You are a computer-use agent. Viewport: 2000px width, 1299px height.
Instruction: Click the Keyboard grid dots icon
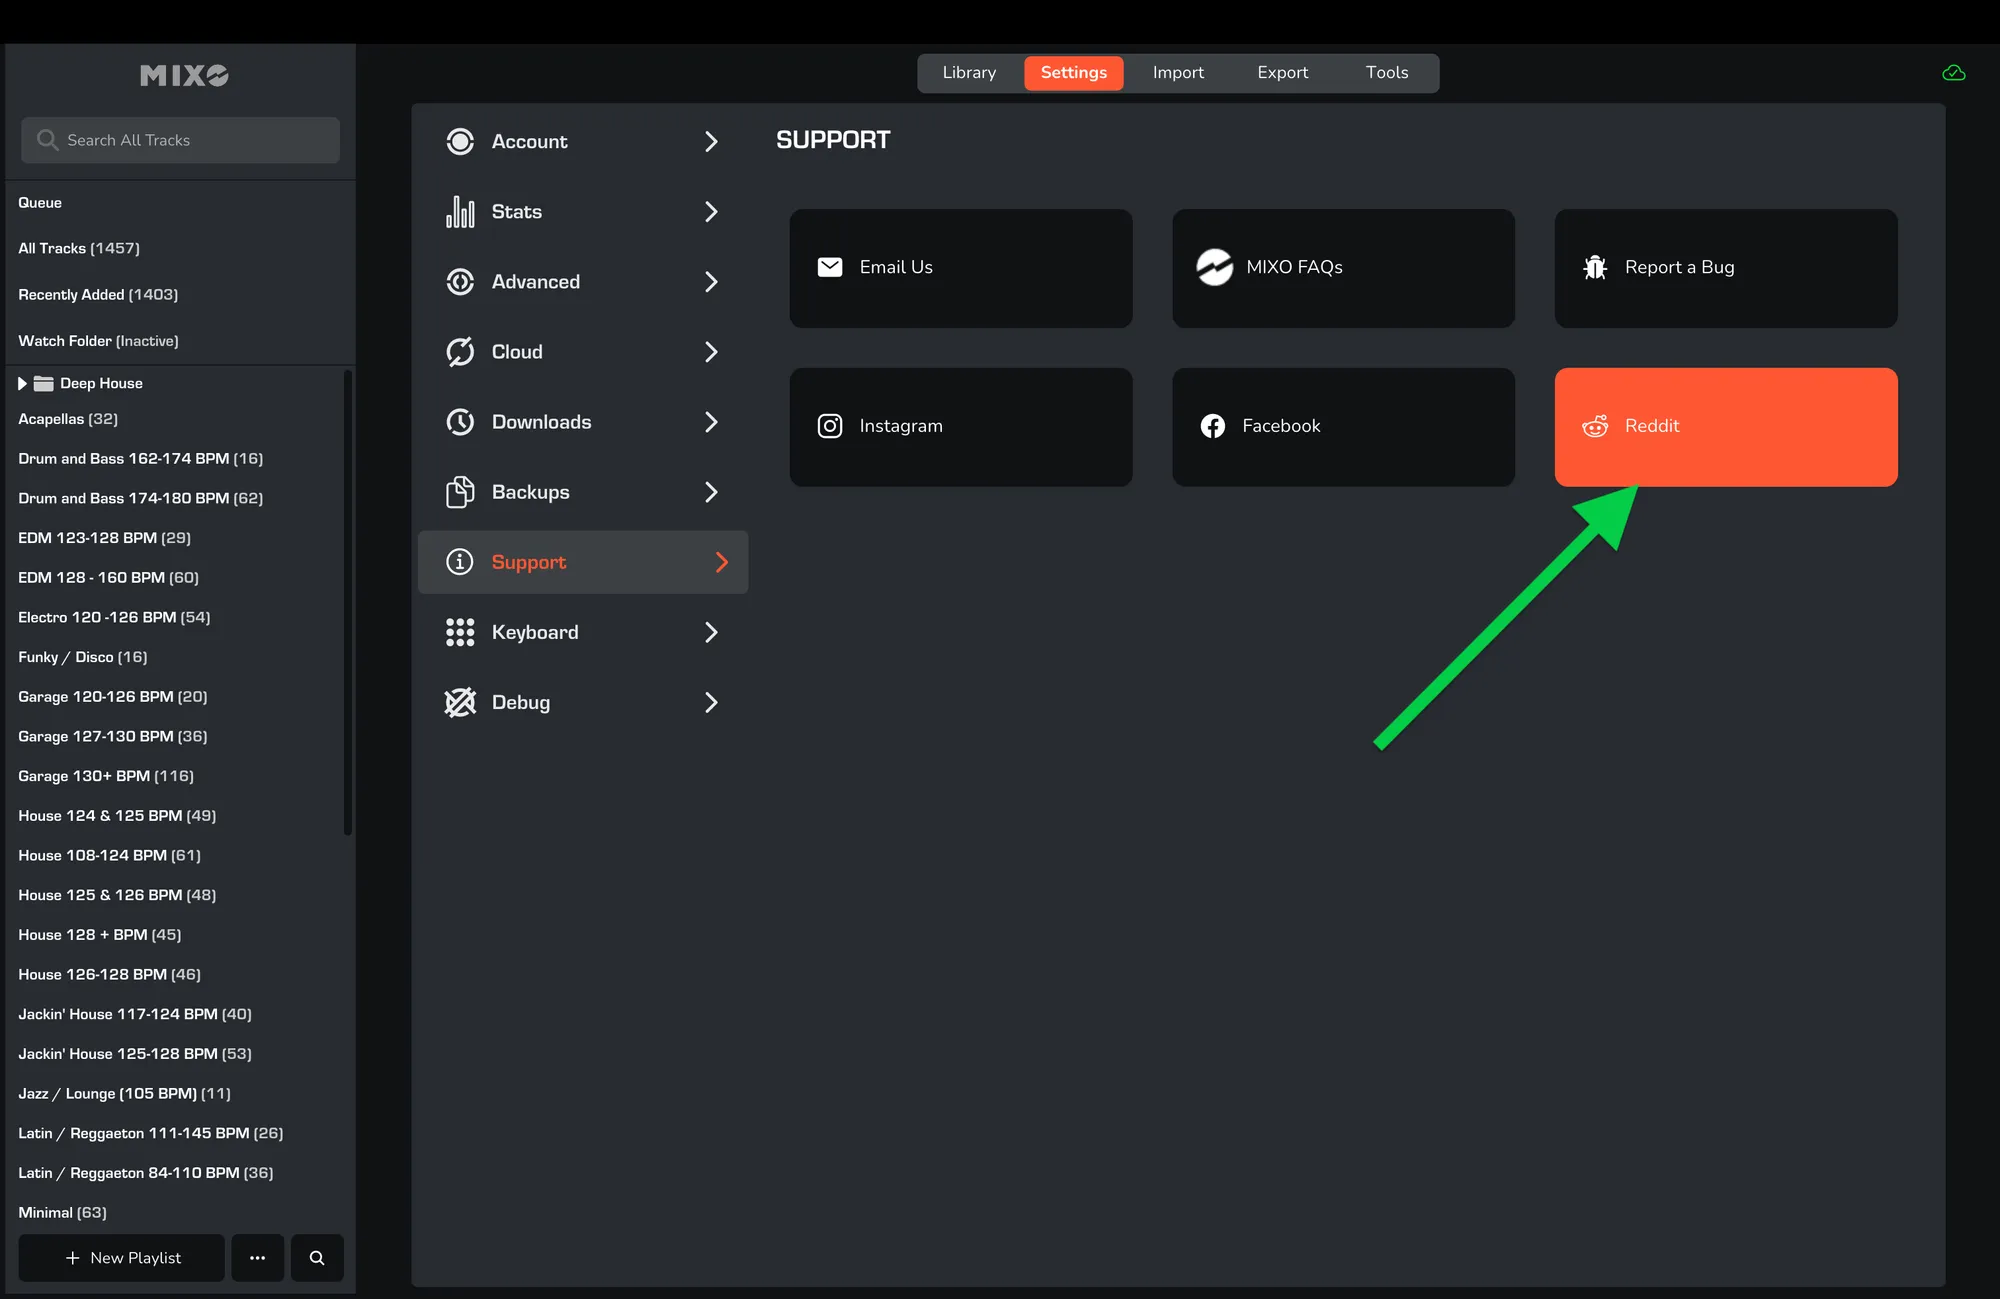(x=460, y=632)
